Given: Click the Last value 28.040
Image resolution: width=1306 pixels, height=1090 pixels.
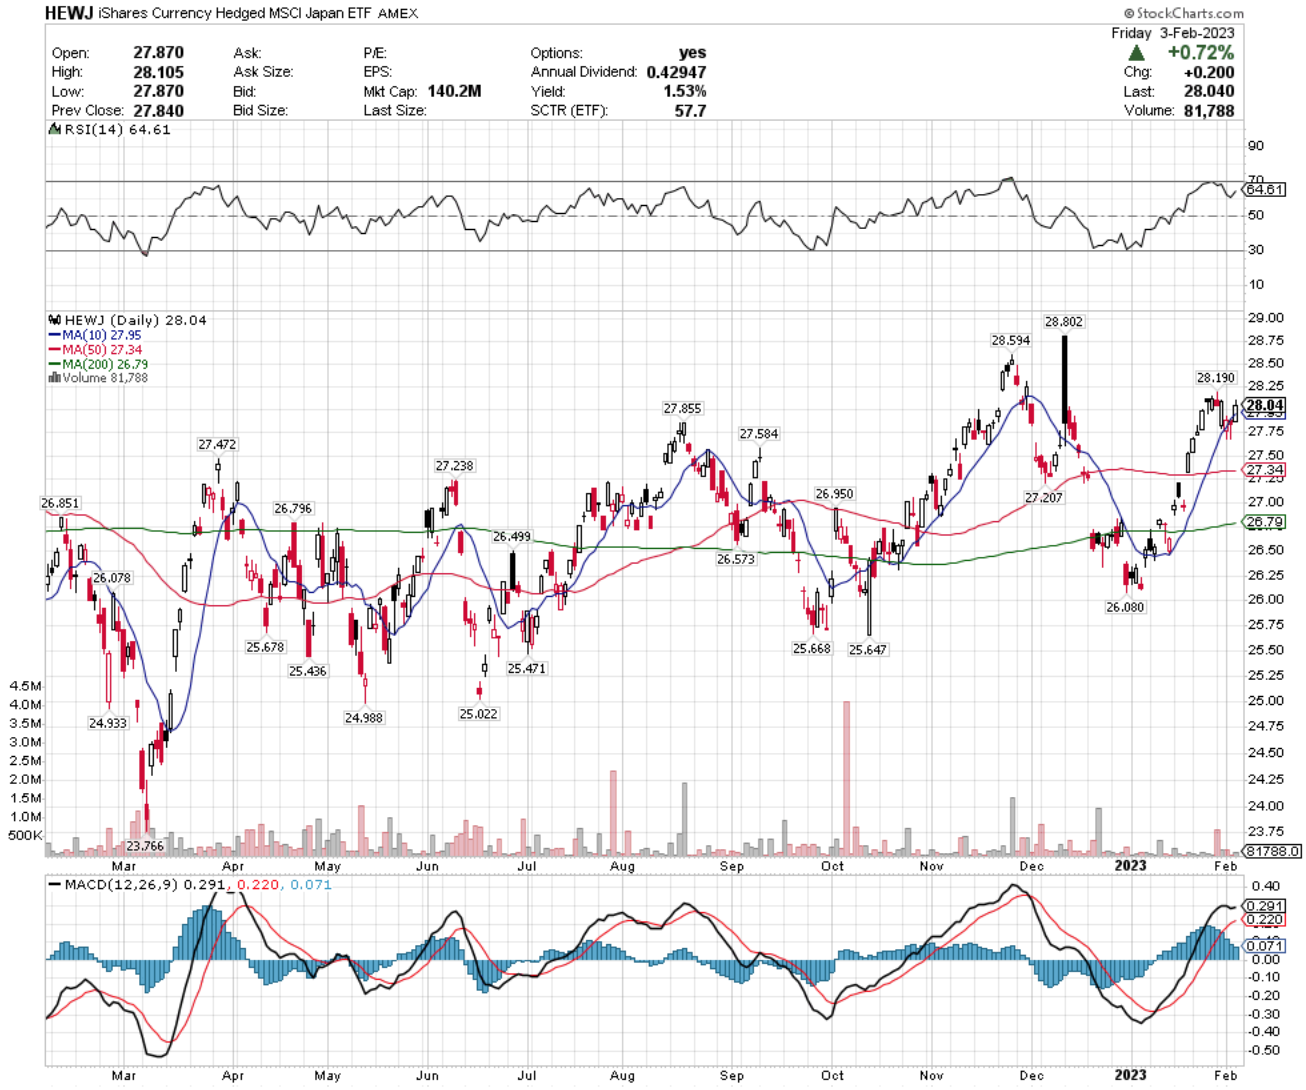Looking at the screenshot, I should [1209, 91].
